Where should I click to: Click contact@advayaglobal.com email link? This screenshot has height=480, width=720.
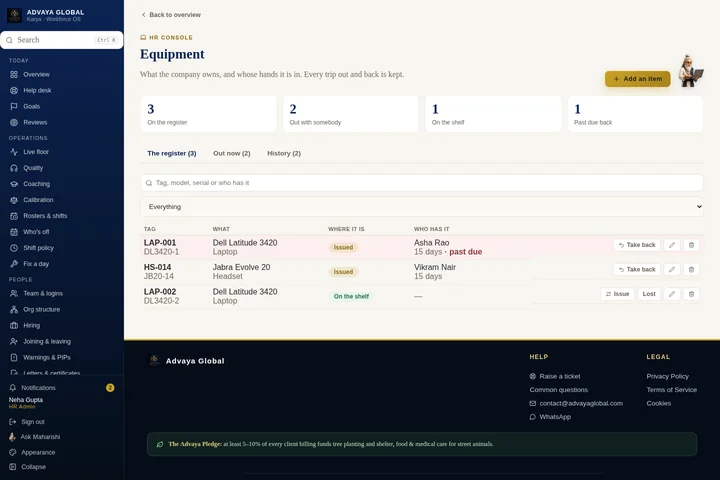point(576,403)
